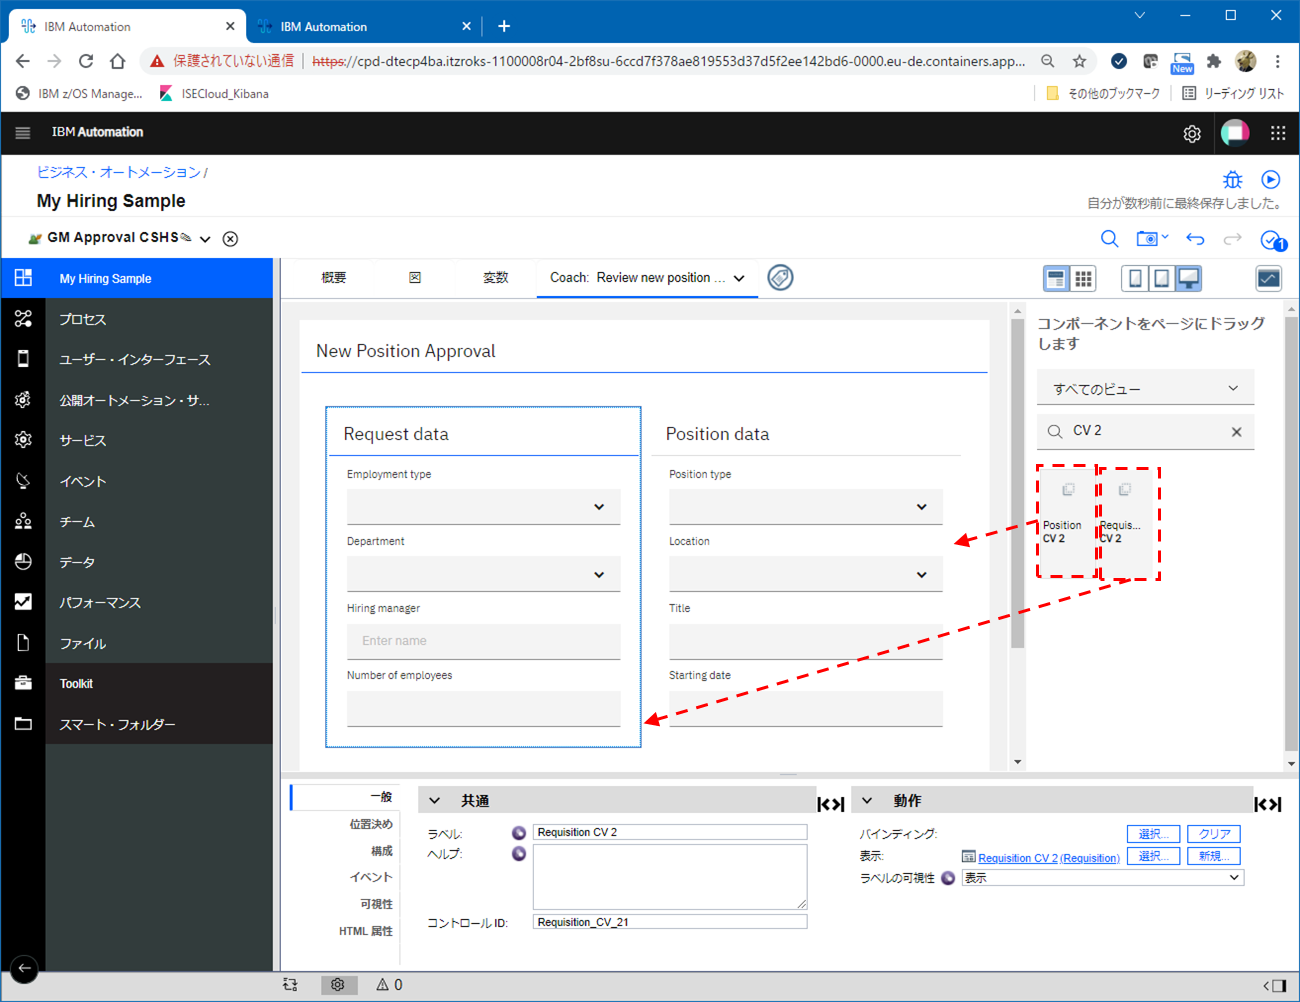Open settings gear in IBM Automation header
Viewport: 1300px width, 1002px height.
[1192, 133]
